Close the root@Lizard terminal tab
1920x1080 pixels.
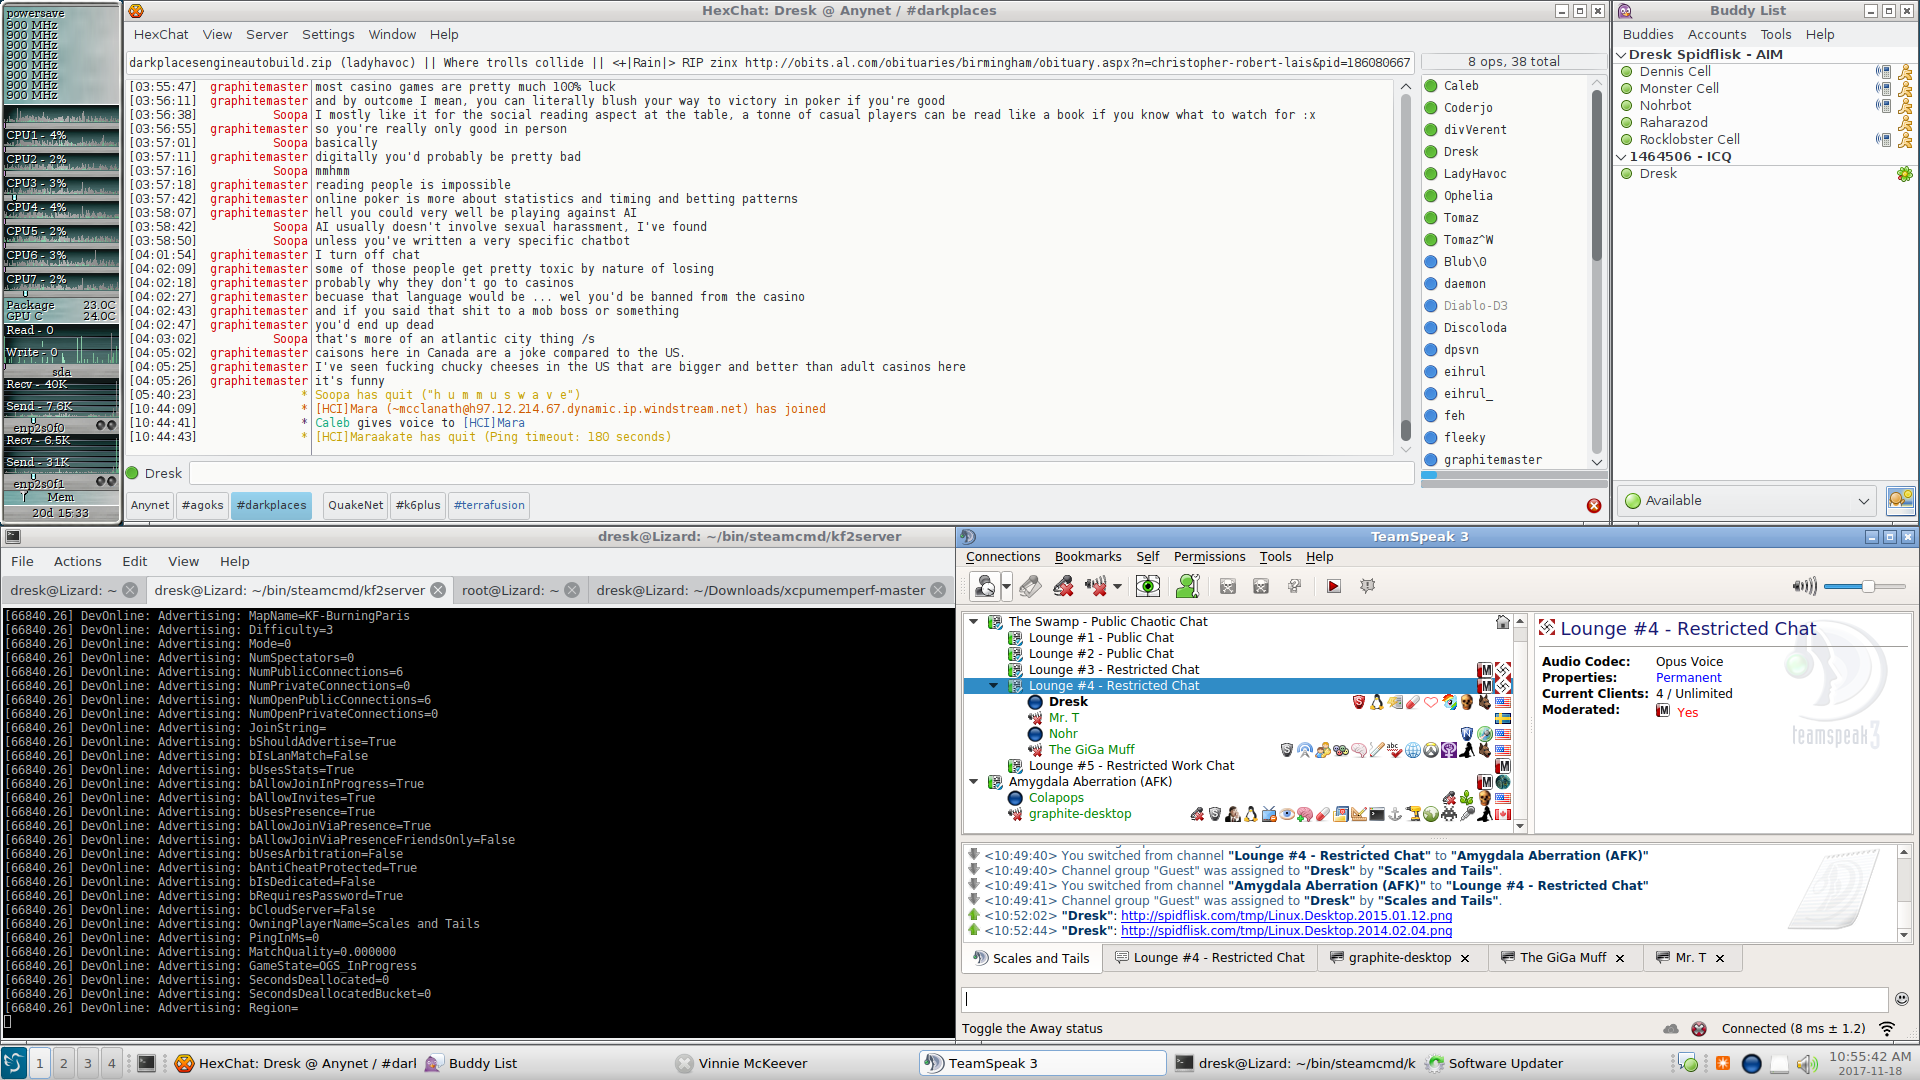click(x=572, y=590)
